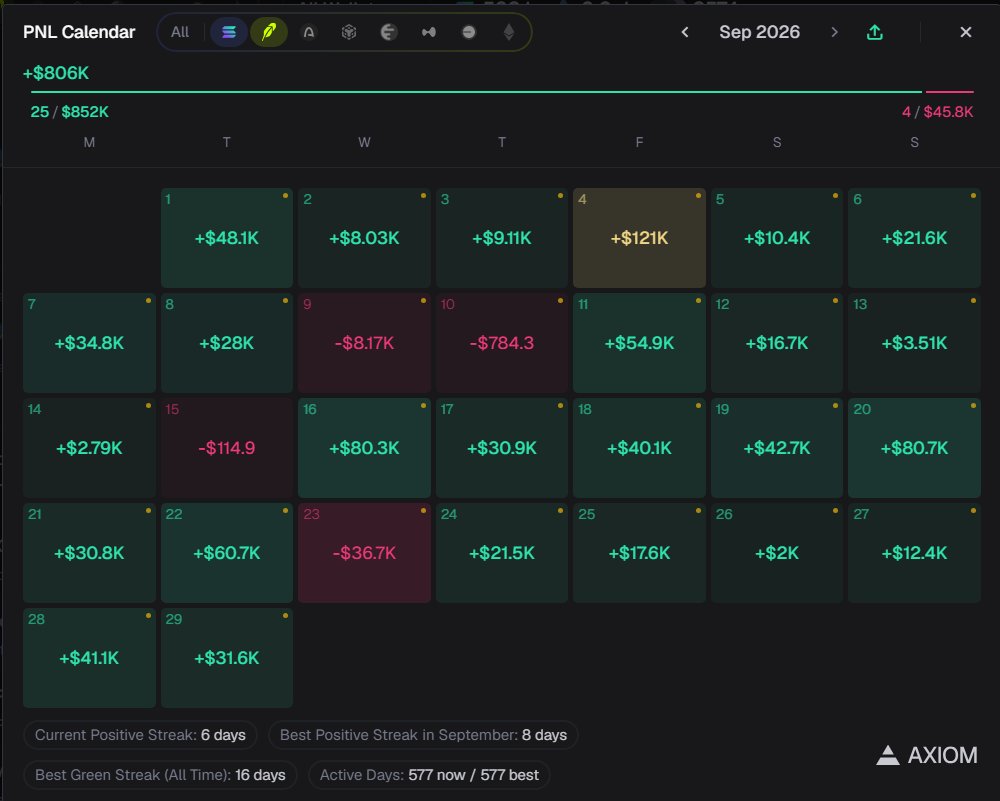Open day 19 cell with +$42.7K
The image size is (1000, 801).
click(777, 448)
